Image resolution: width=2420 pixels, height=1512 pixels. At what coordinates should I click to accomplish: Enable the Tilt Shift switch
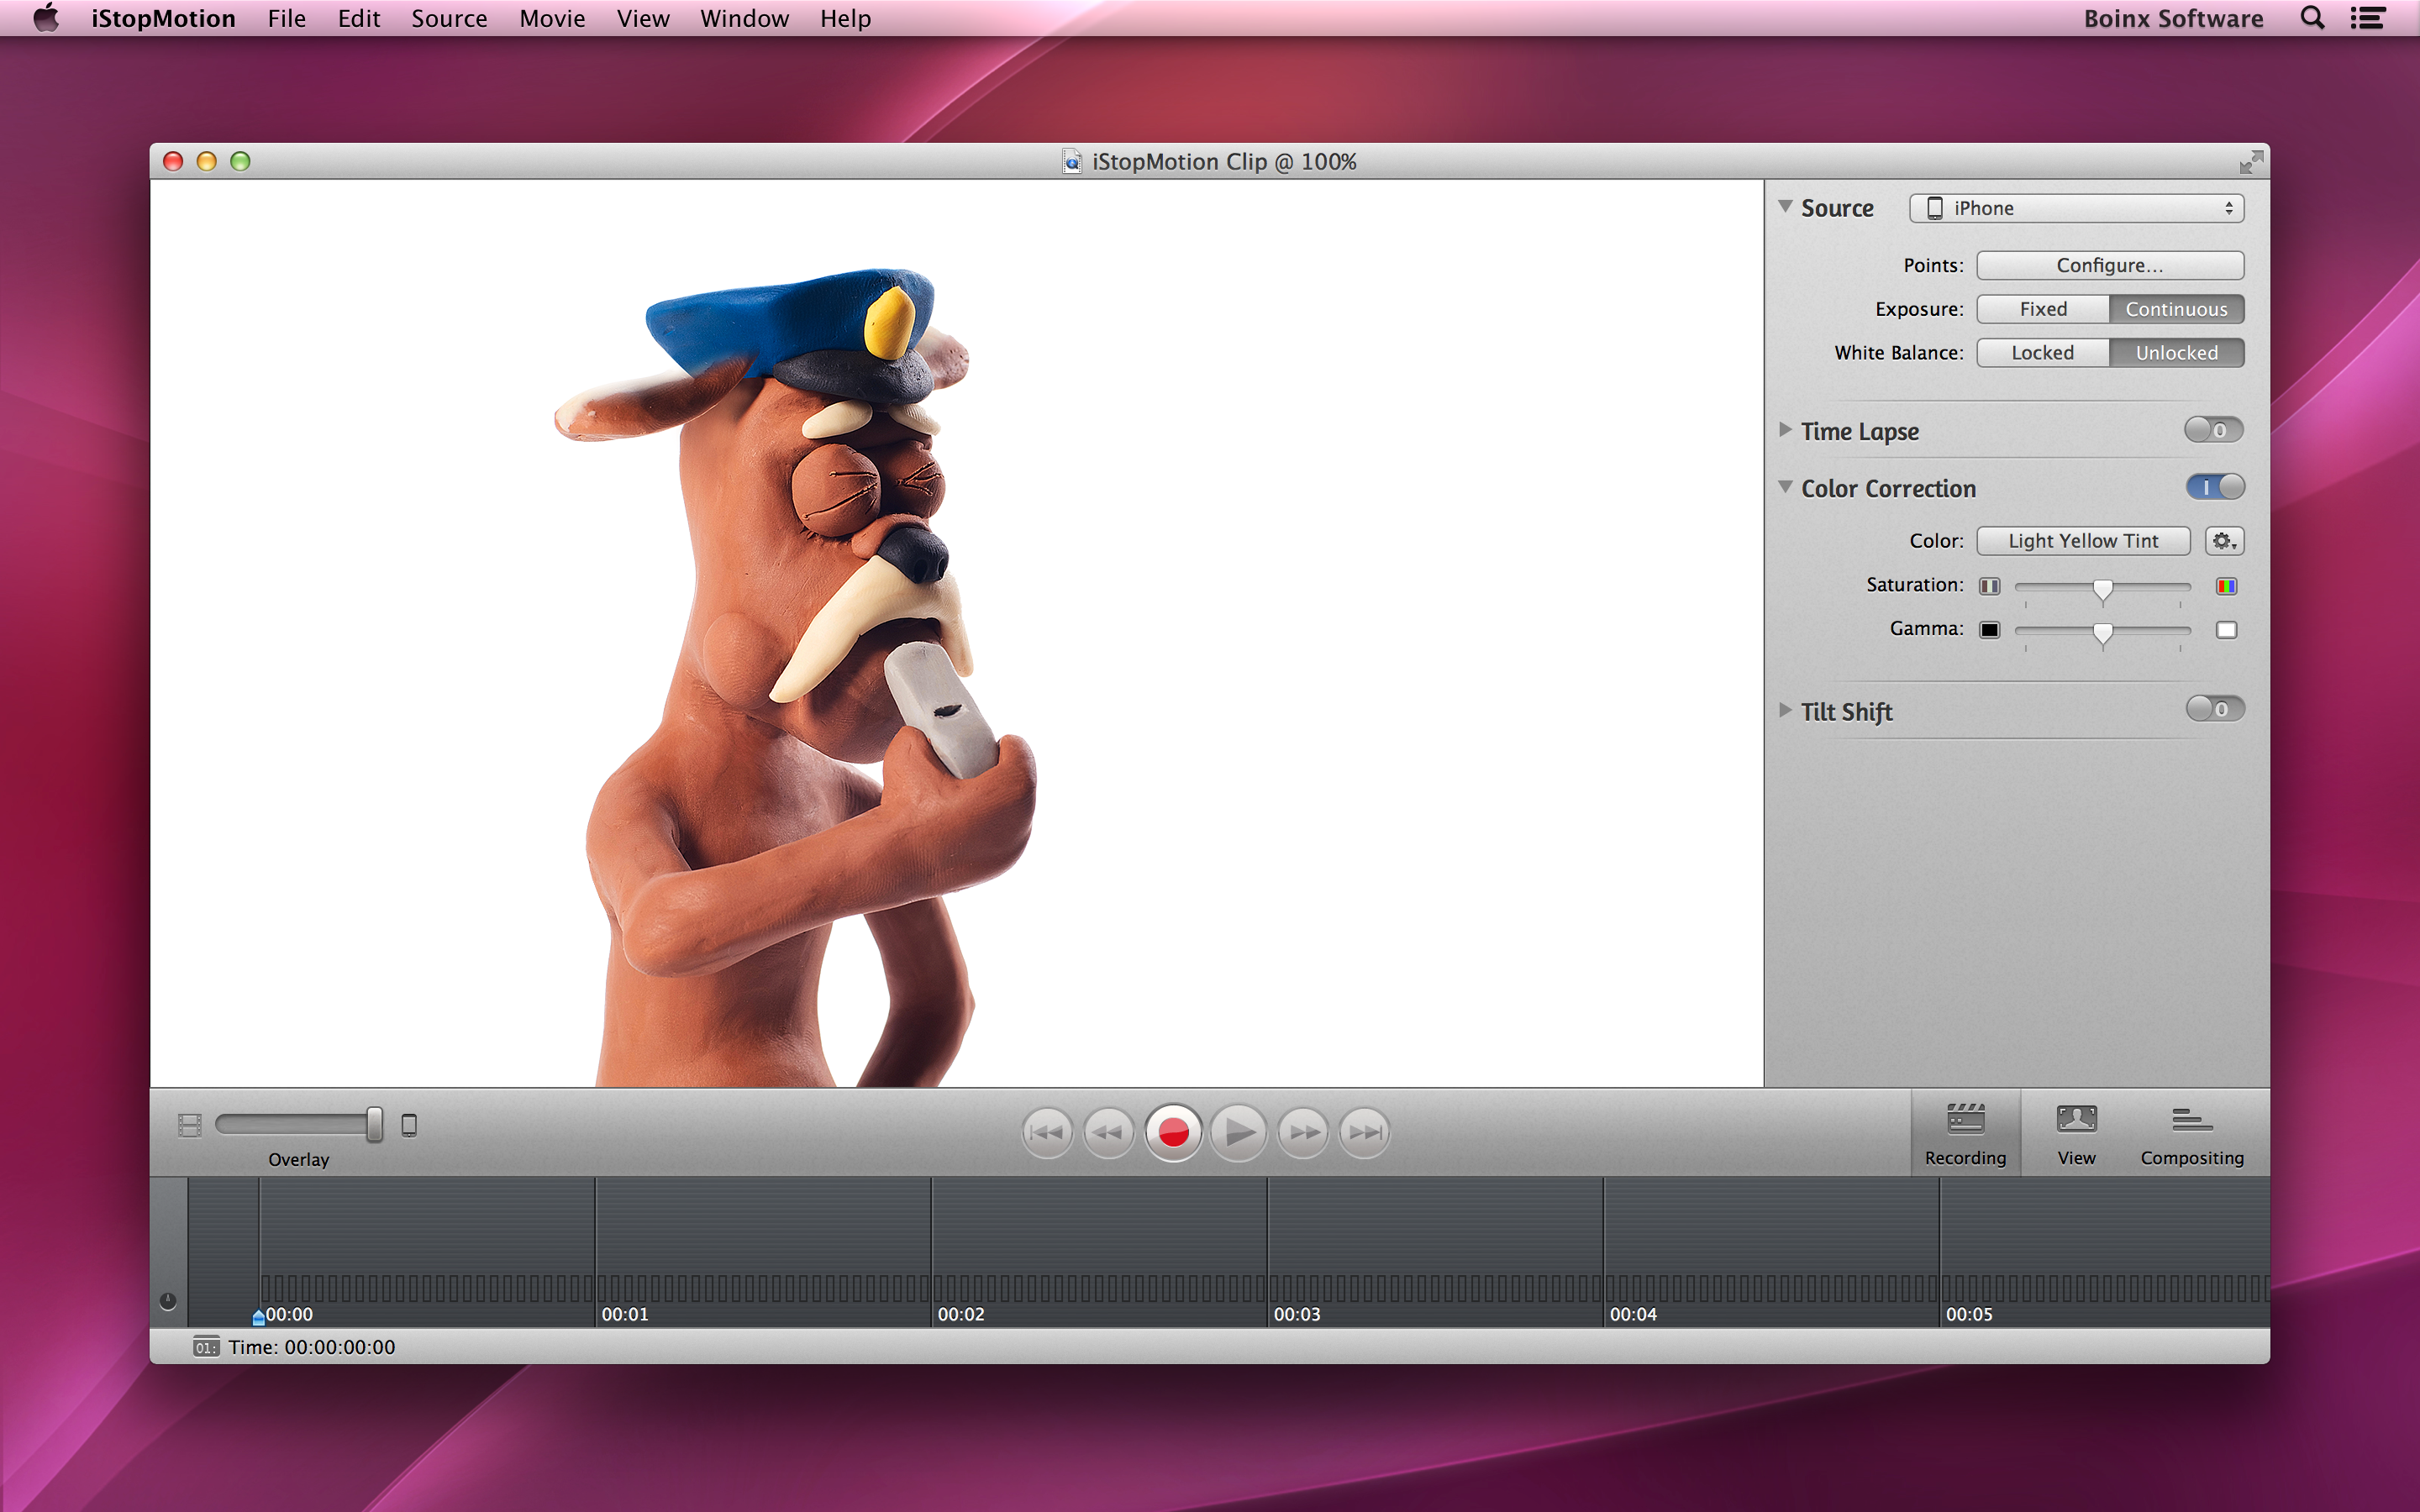pyautogui.click(x=2215, y=709)
